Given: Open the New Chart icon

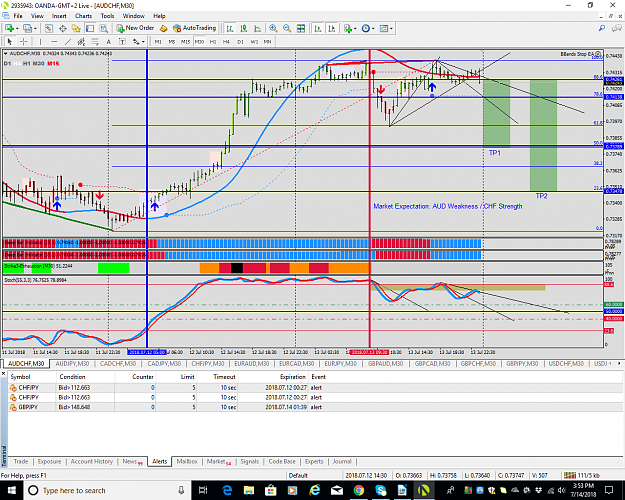Looking at the screenshot, I should (9, 28).
